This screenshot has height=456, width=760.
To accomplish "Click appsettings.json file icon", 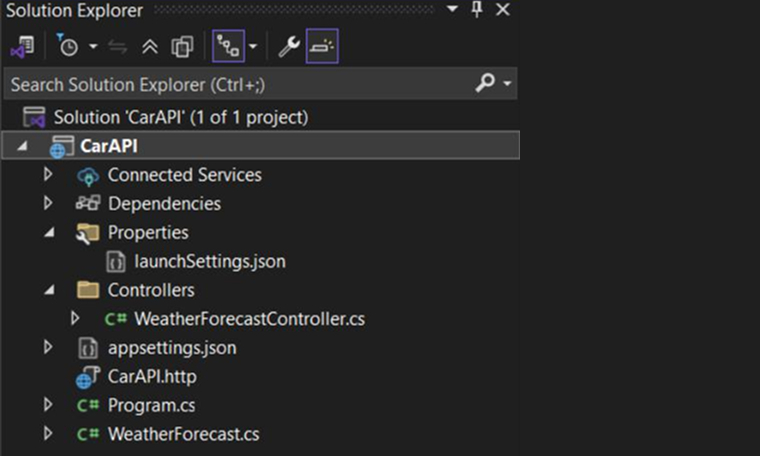I will [88, 348].
